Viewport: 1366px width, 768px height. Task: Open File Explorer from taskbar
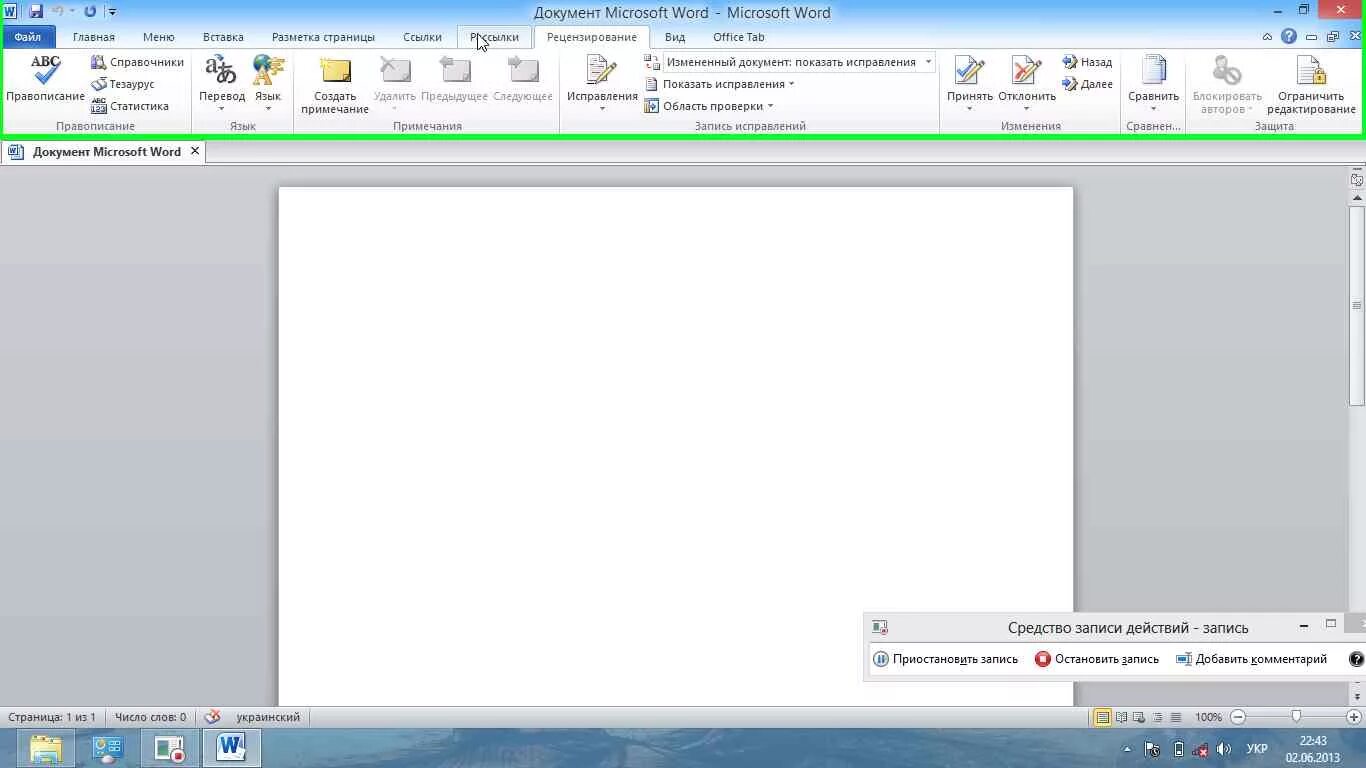pos(46,748)
